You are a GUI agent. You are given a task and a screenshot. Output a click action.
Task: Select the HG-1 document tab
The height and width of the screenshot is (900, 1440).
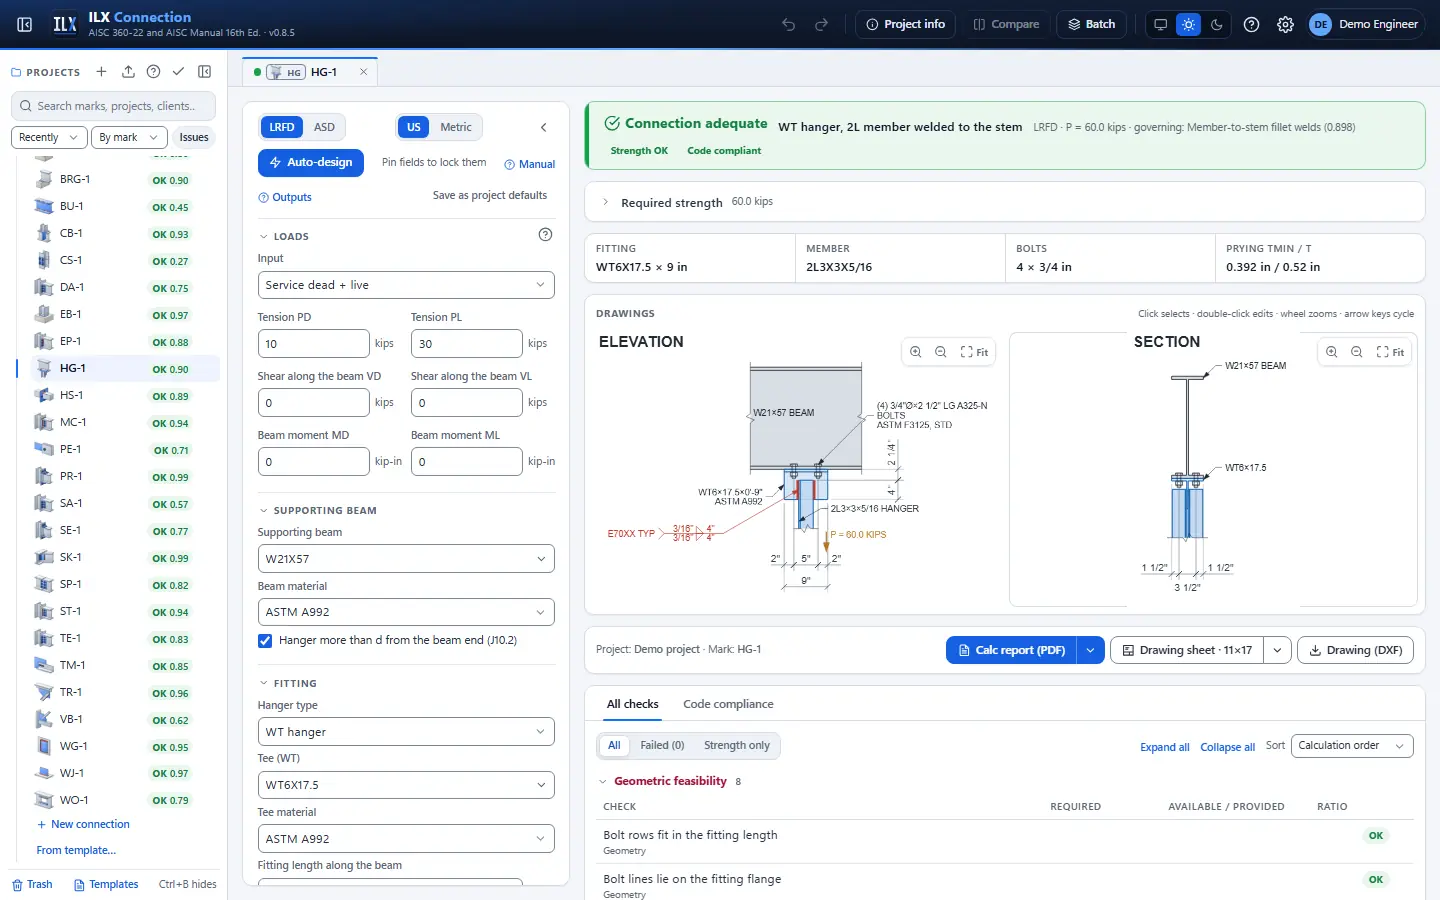(x=312, y=72)
